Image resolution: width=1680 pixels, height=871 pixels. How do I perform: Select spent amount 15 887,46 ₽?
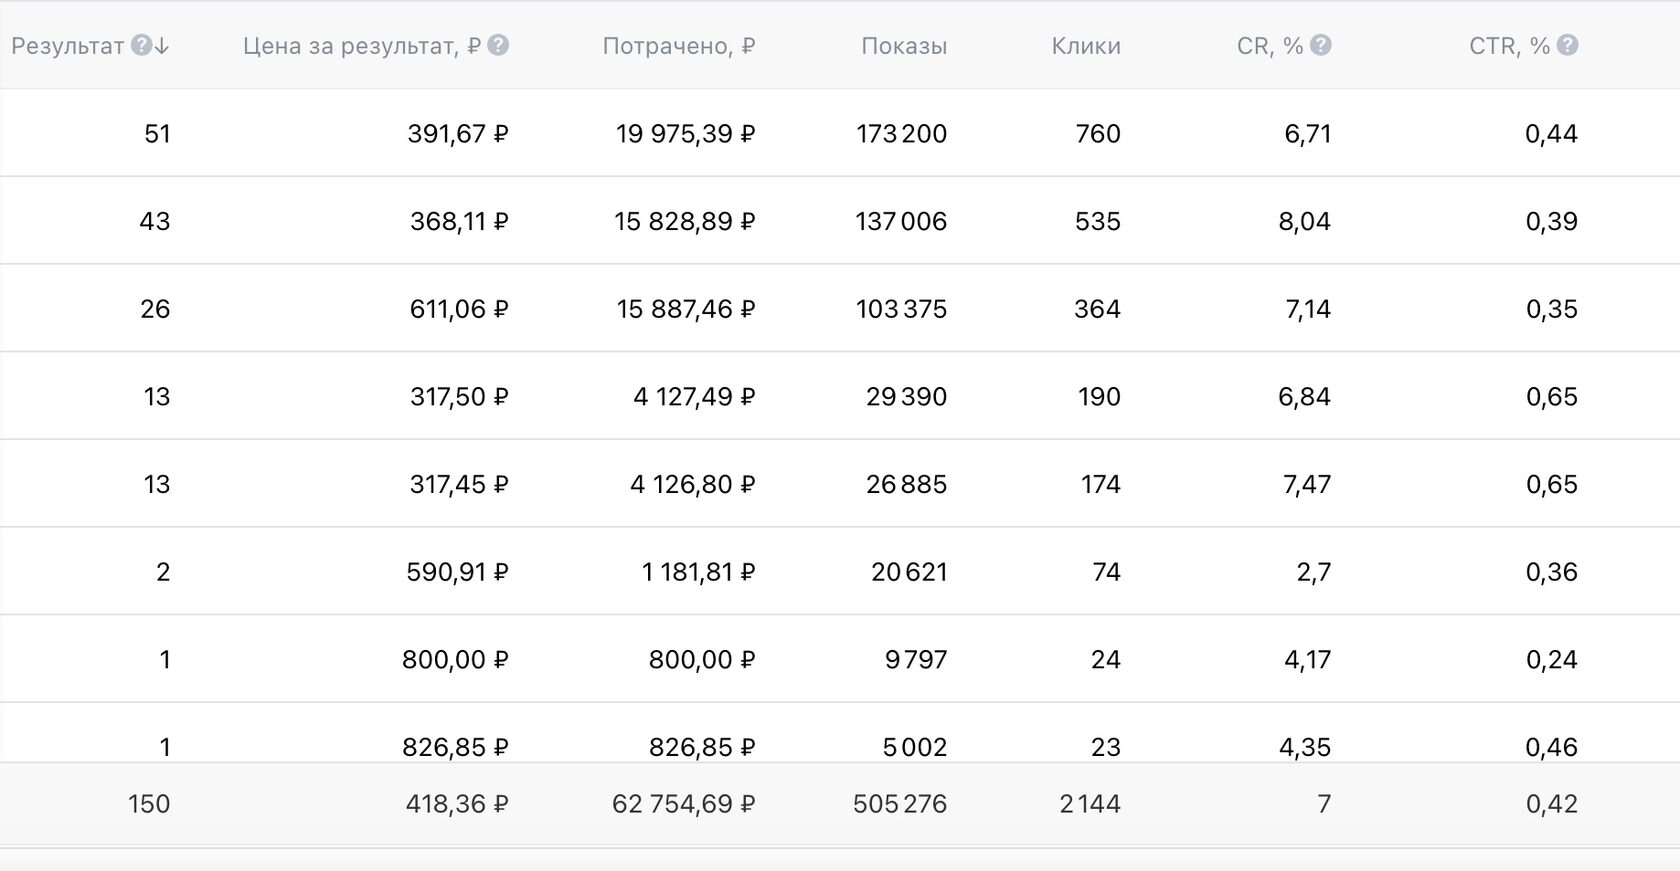(x=686, y=309)
